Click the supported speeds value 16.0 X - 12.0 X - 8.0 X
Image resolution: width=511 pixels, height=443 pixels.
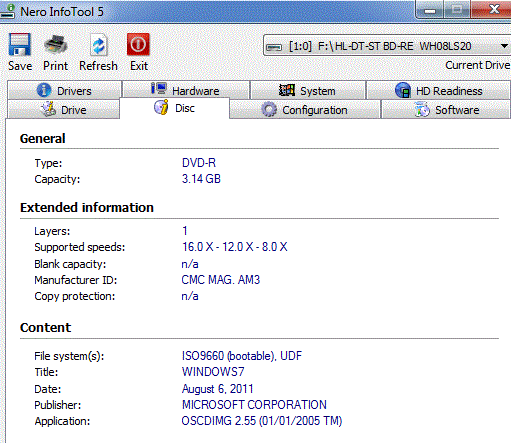pos(234,247)
